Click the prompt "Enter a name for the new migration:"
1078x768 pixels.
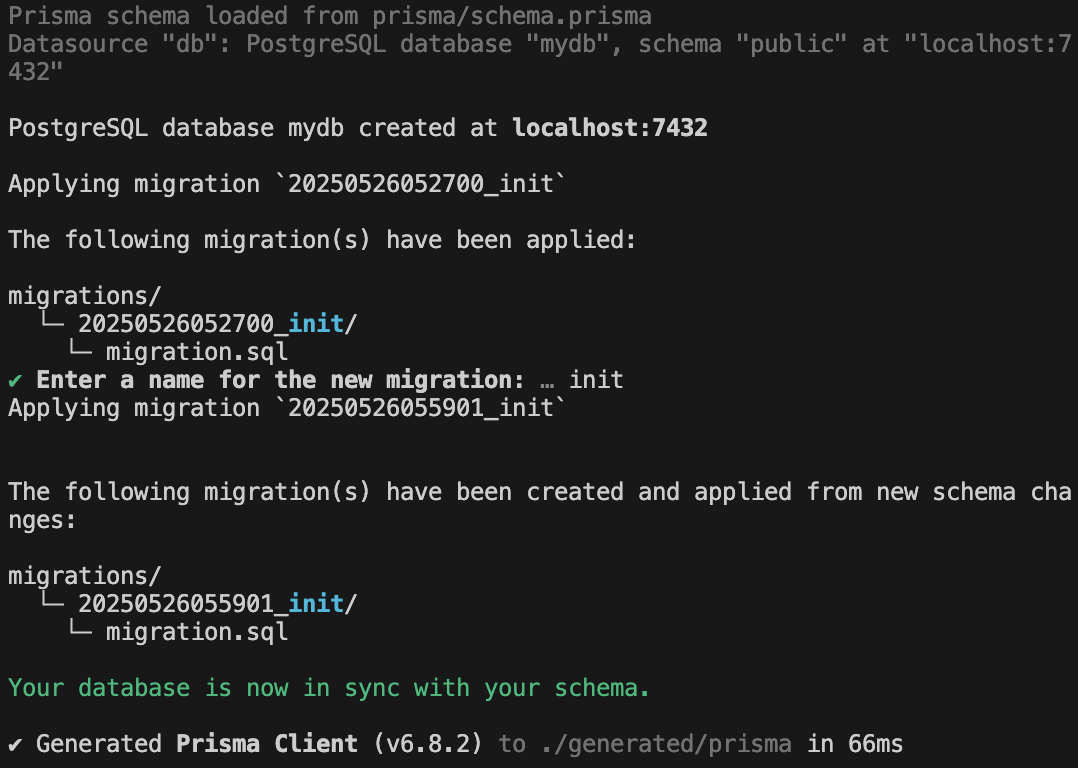[x=280, y=380]
